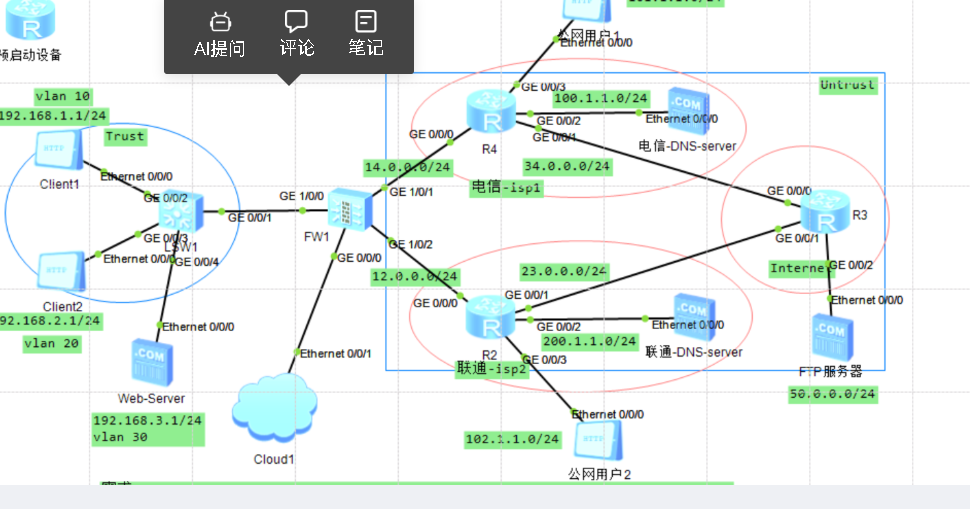Click the GE 0/0/4 label under LSW1
This screenshot has width=970, height=517.
pos(197,262)
